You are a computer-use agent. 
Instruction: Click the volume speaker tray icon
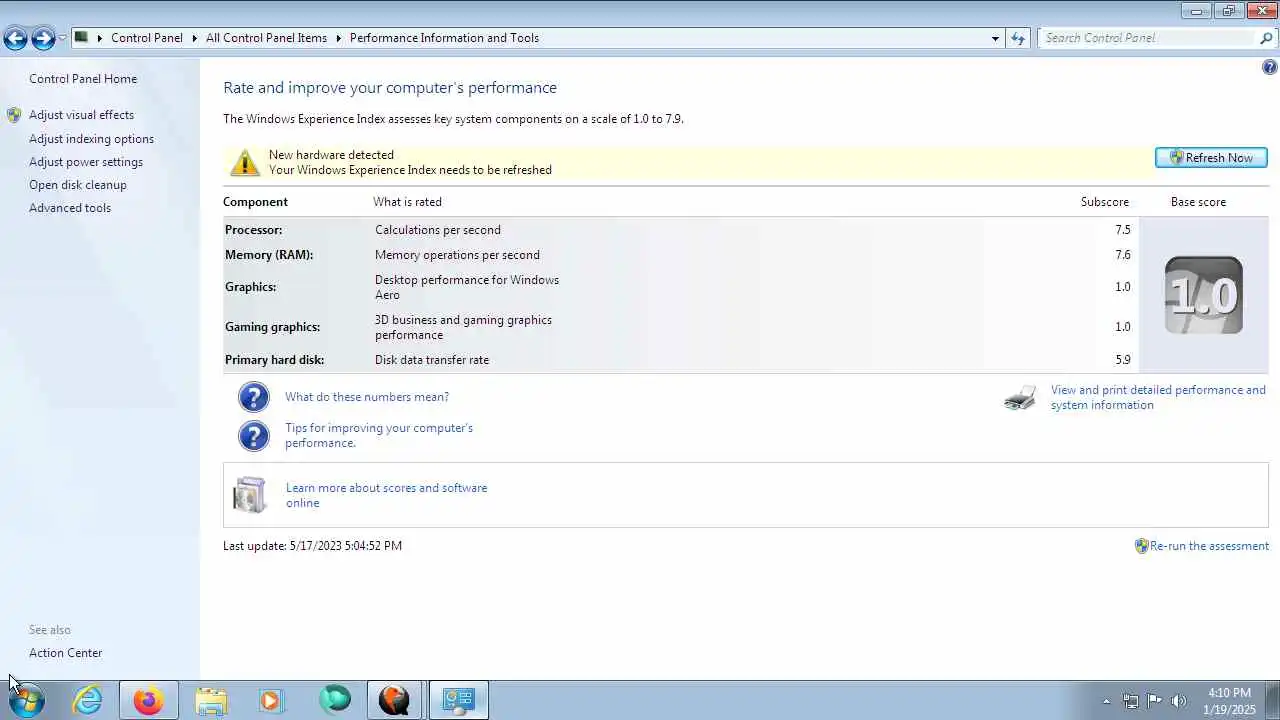pyautogui.click(x=1179, y=701)
